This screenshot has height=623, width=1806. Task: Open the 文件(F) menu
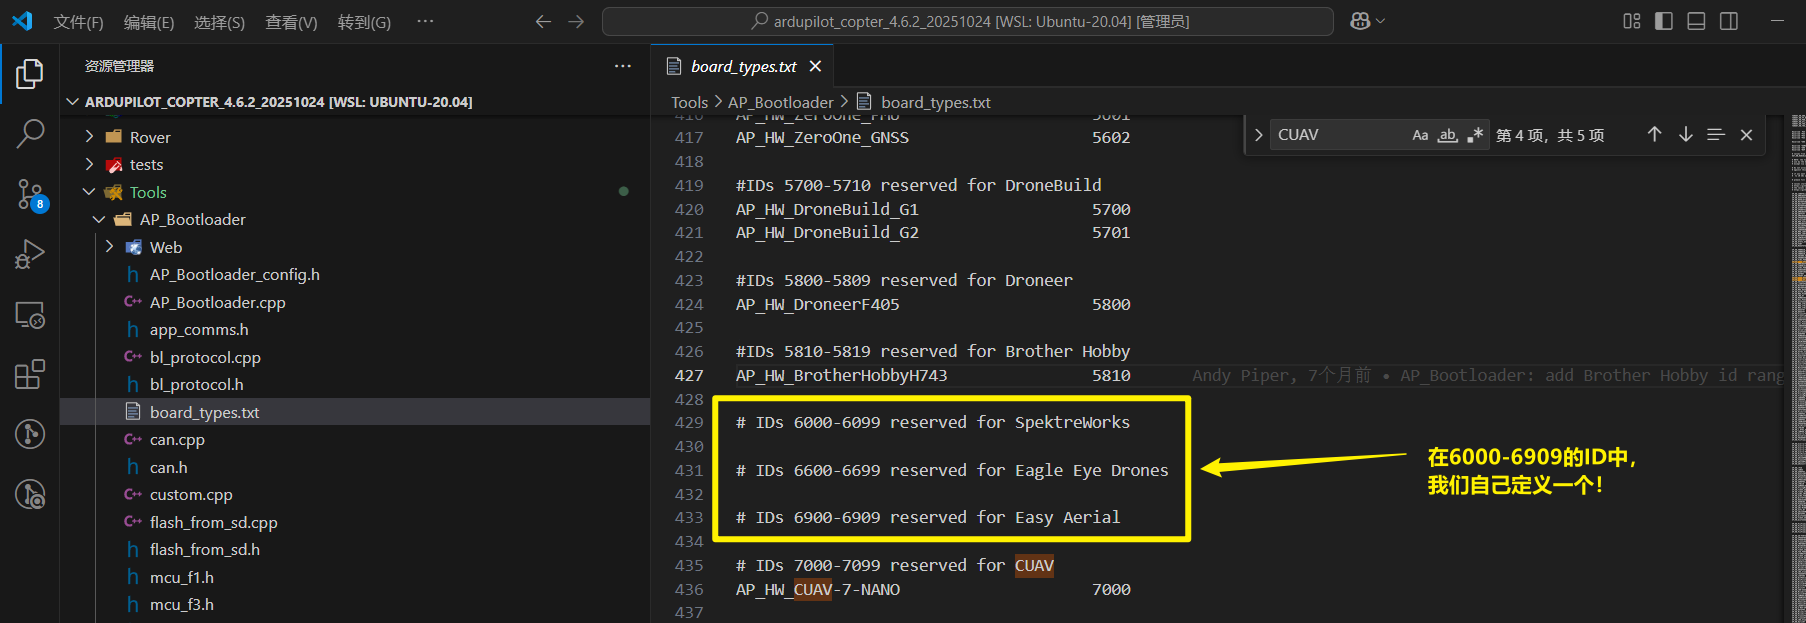point(78,22)
